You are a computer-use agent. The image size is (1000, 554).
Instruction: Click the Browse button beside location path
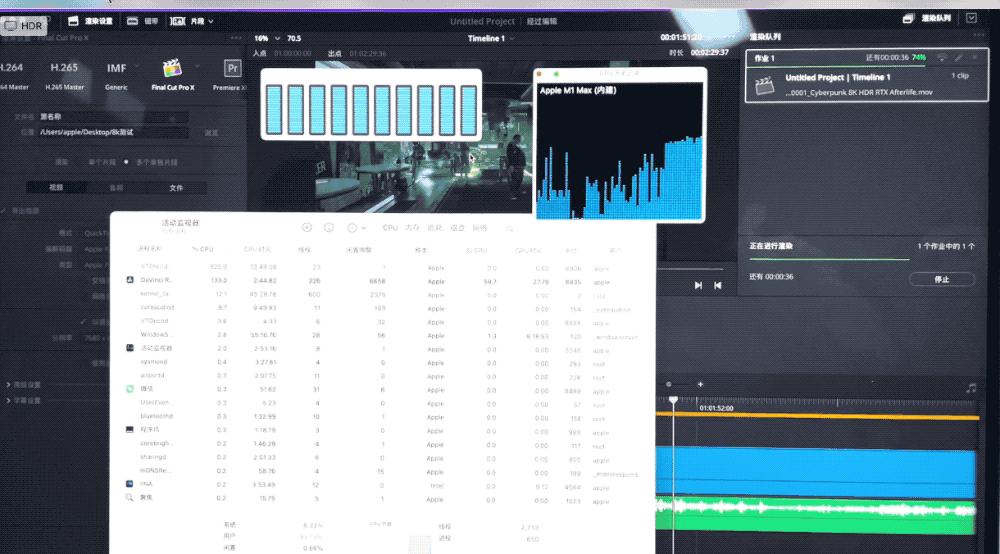(x=211, y=132)
